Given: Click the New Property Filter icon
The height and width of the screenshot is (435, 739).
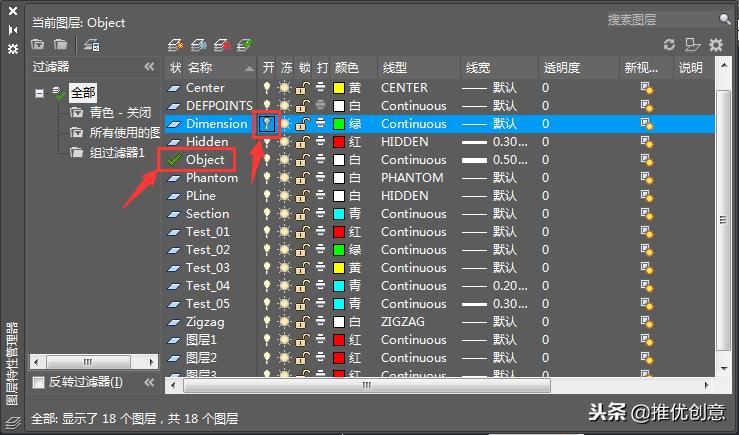Looking at the screenshot, I should [38, 45].
